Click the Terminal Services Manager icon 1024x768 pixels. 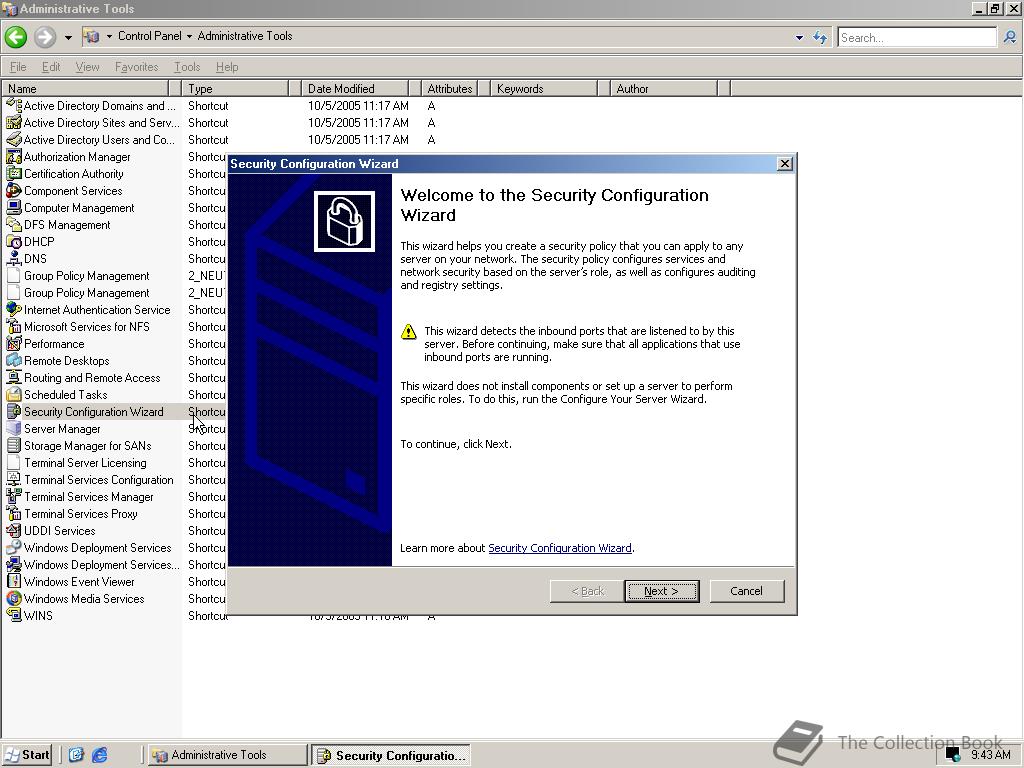click(14, 496)
